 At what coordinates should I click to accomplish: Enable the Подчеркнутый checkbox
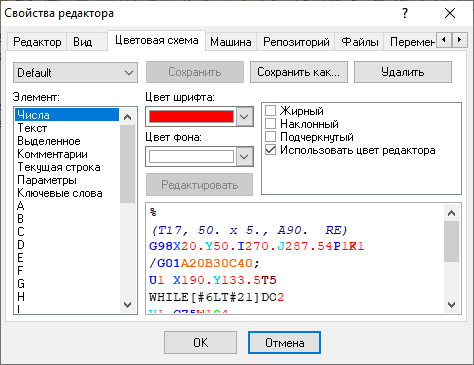270,137
